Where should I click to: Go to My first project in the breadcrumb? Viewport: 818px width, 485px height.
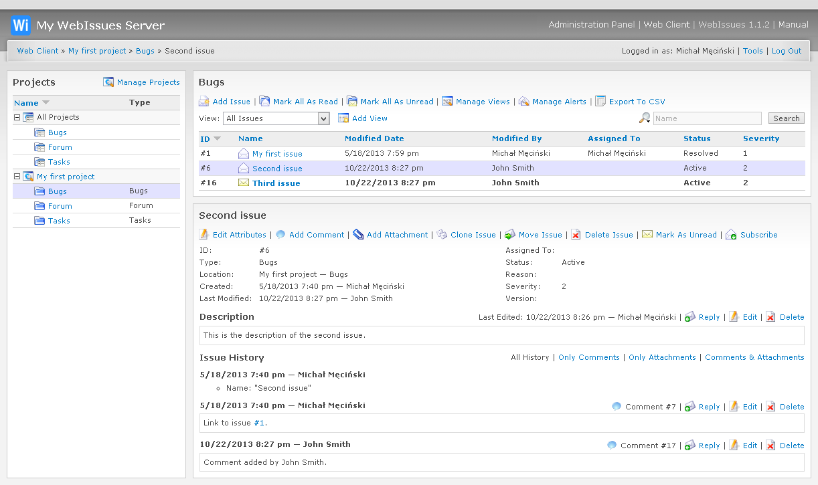click(97, 51)
